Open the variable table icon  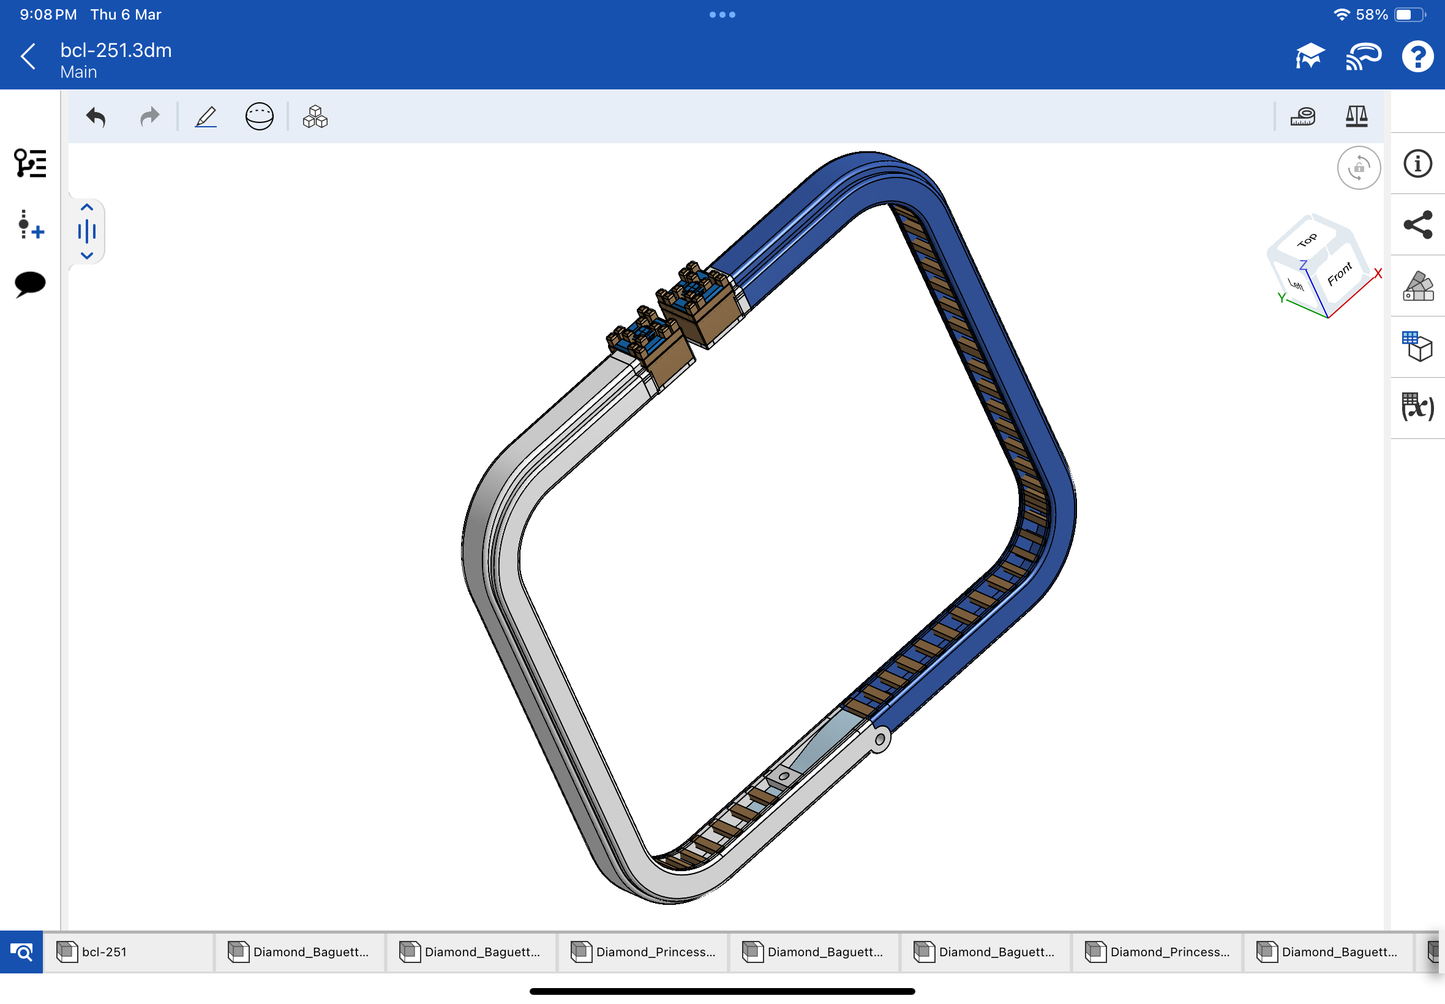1417,407
